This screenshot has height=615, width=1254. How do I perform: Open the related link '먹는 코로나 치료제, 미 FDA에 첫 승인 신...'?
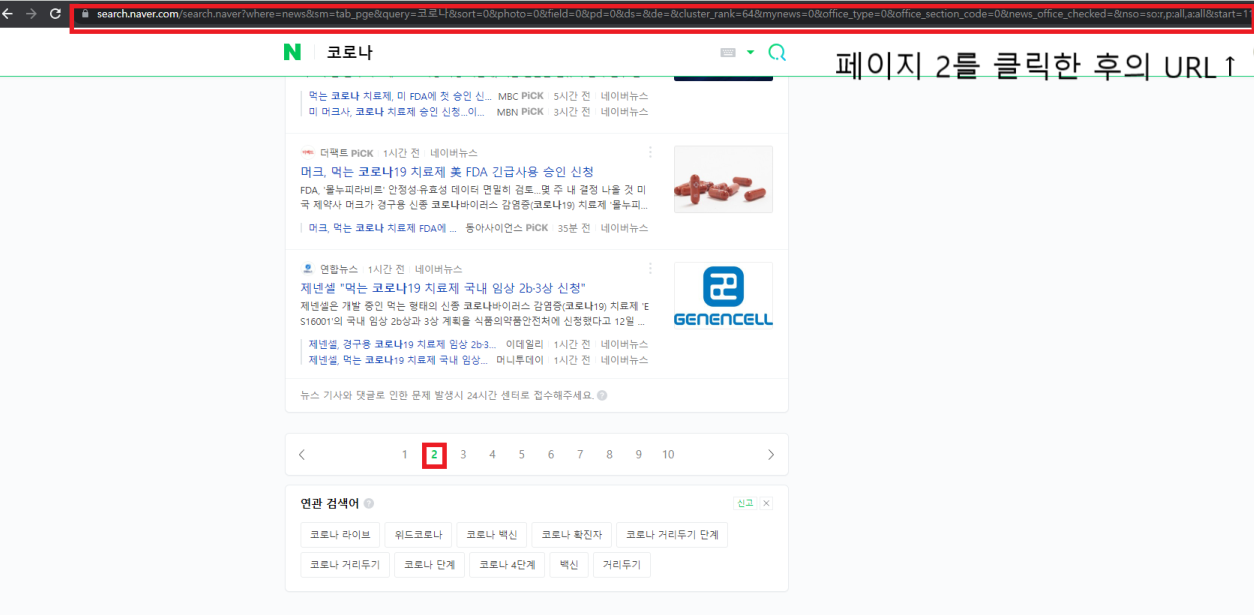click(400, 96)
